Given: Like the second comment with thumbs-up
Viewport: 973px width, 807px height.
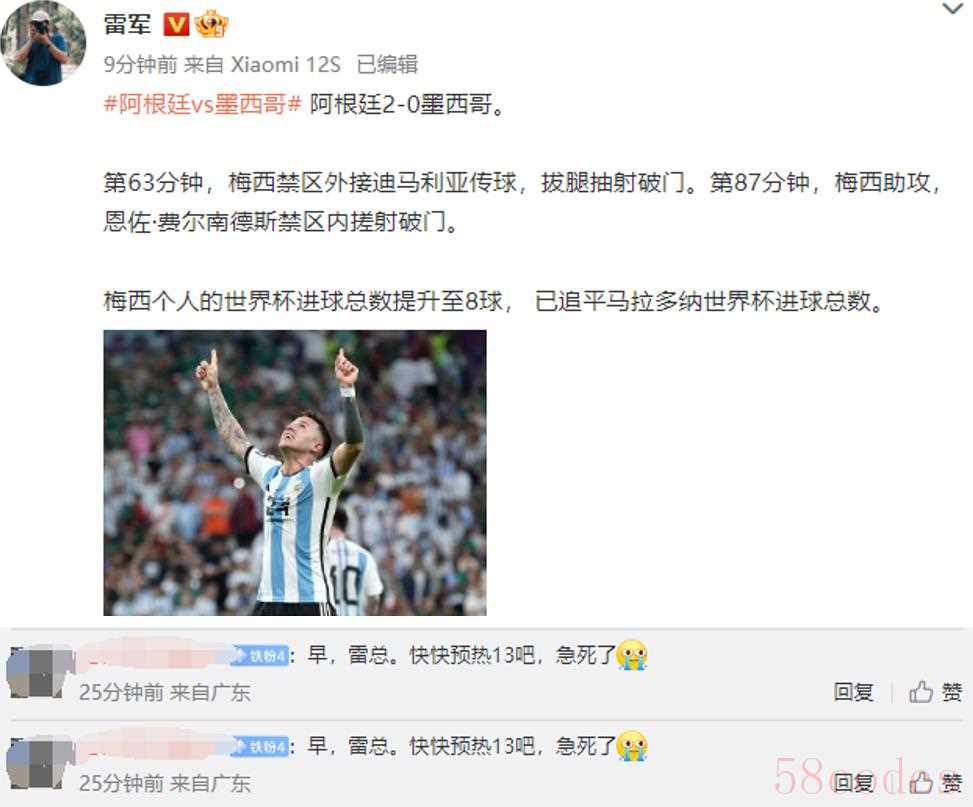Looking at the screenshot, I should point(935,783).
